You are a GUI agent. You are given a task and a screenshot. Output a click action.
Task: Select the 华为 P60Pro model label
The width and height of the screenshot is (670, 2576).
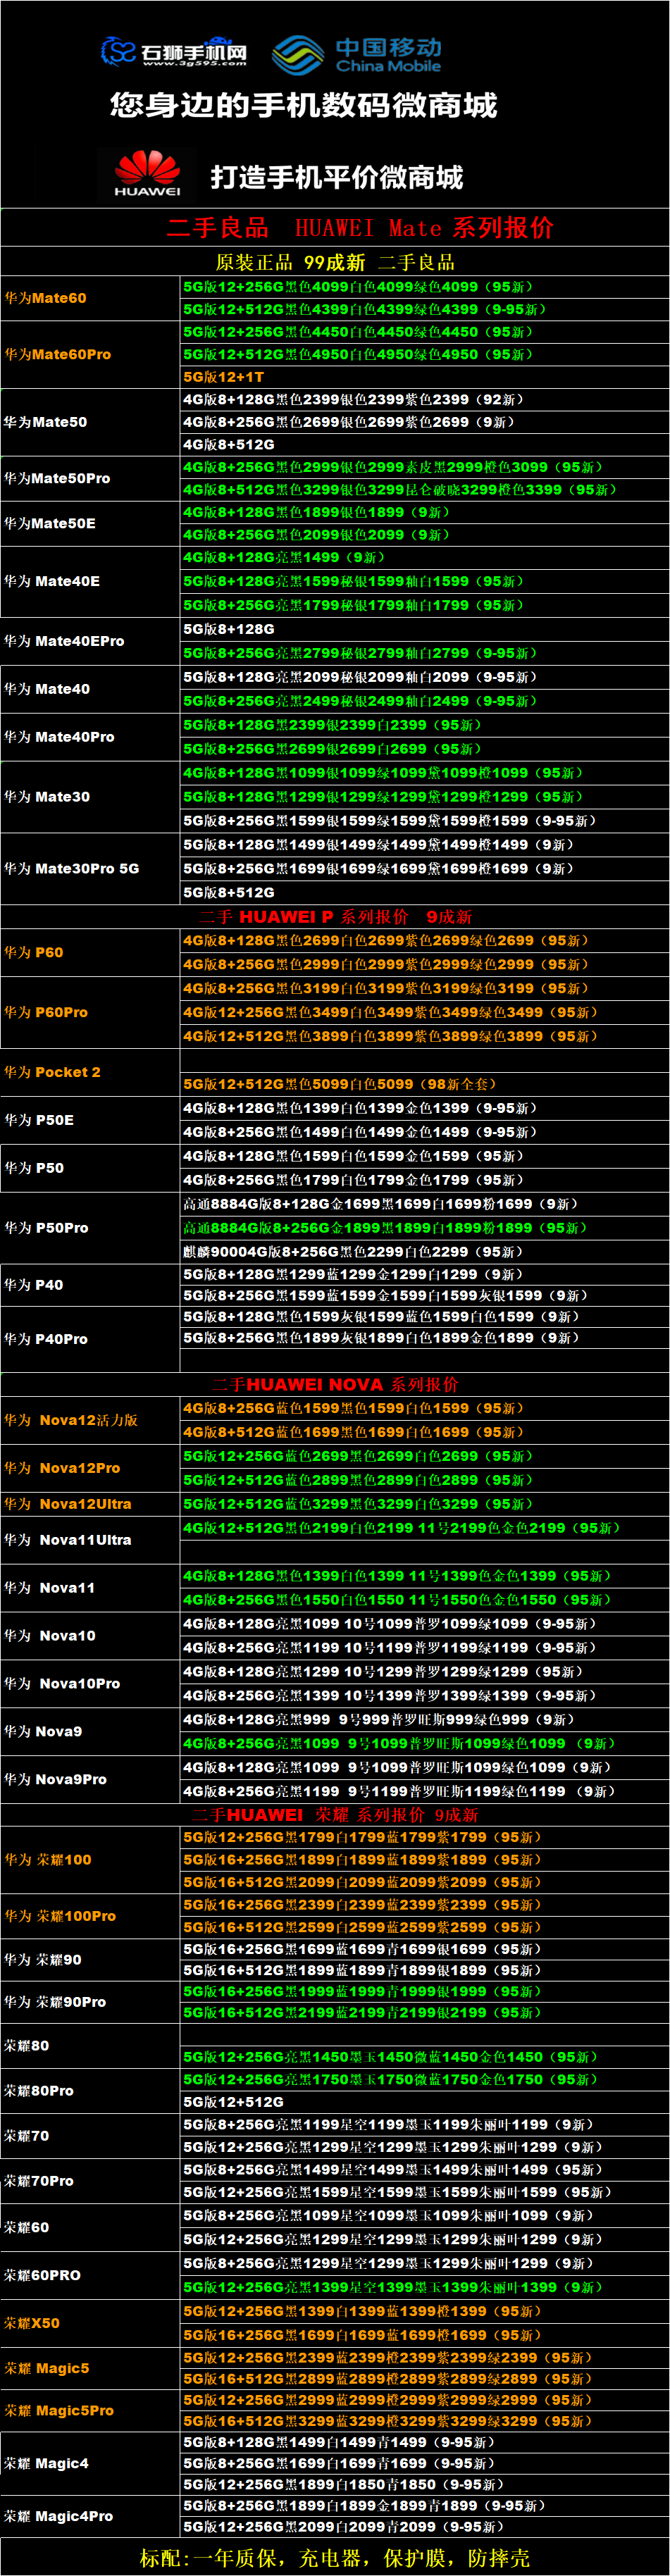pyautogui.click(x=46, y=1012)
